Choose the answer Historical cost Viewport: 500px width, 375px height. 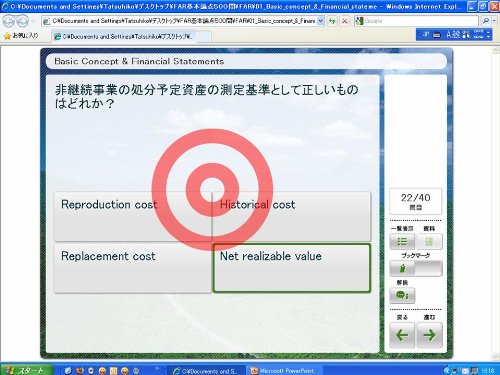(x=292, y=216)
